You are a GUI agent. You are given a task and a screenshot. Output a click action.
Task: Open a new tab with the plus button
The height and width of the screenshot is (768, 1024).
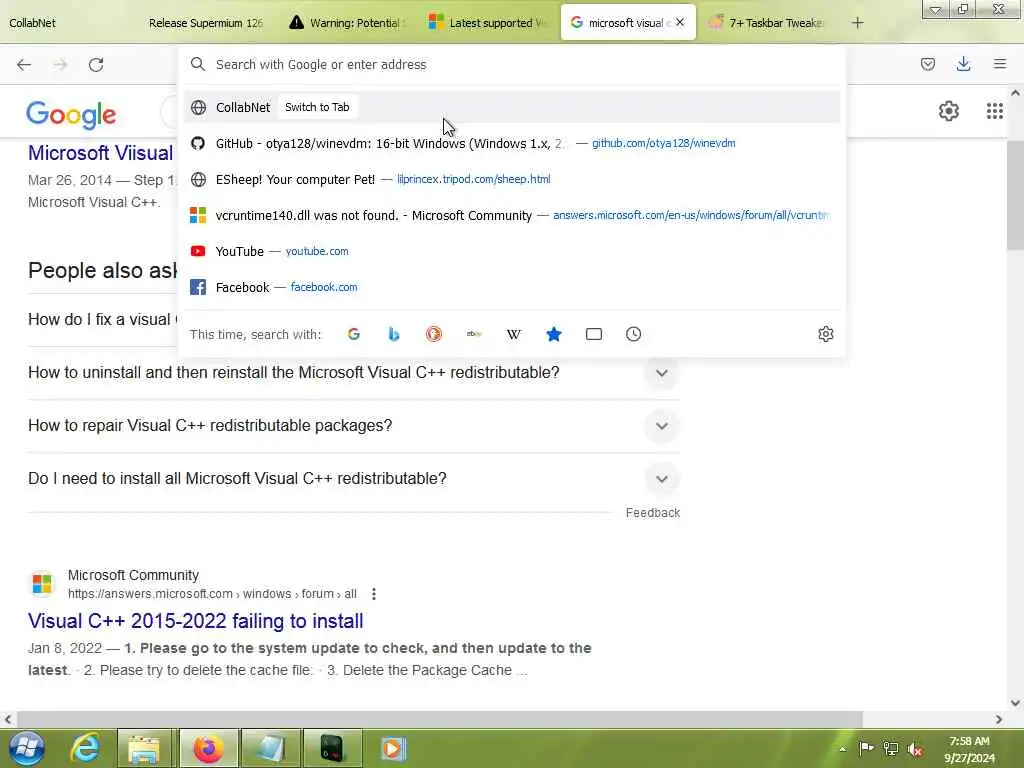[x=857, y=23]
